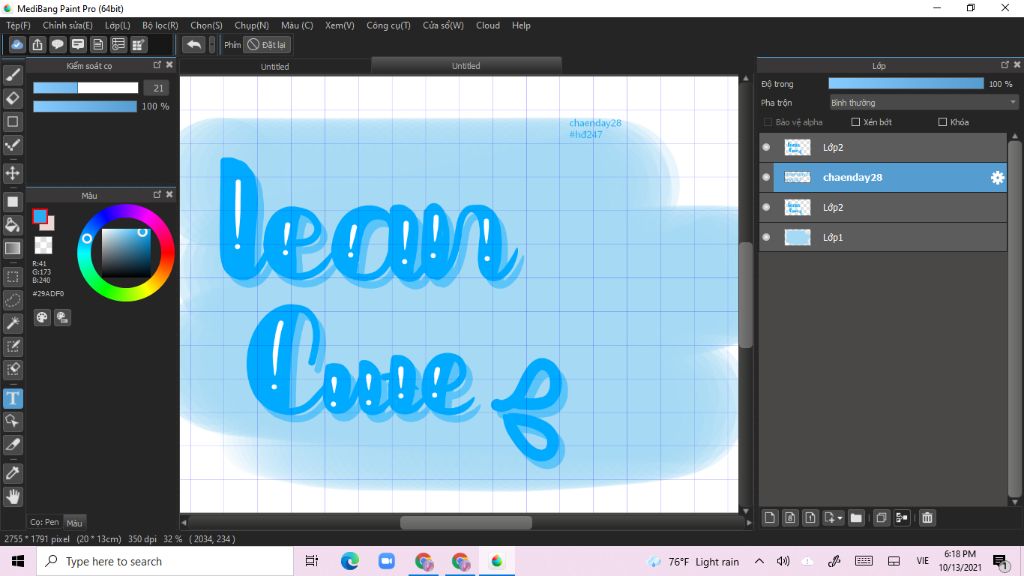Click the document page icon in toolbar
The image size is (1024, 576).
point(98,44)
